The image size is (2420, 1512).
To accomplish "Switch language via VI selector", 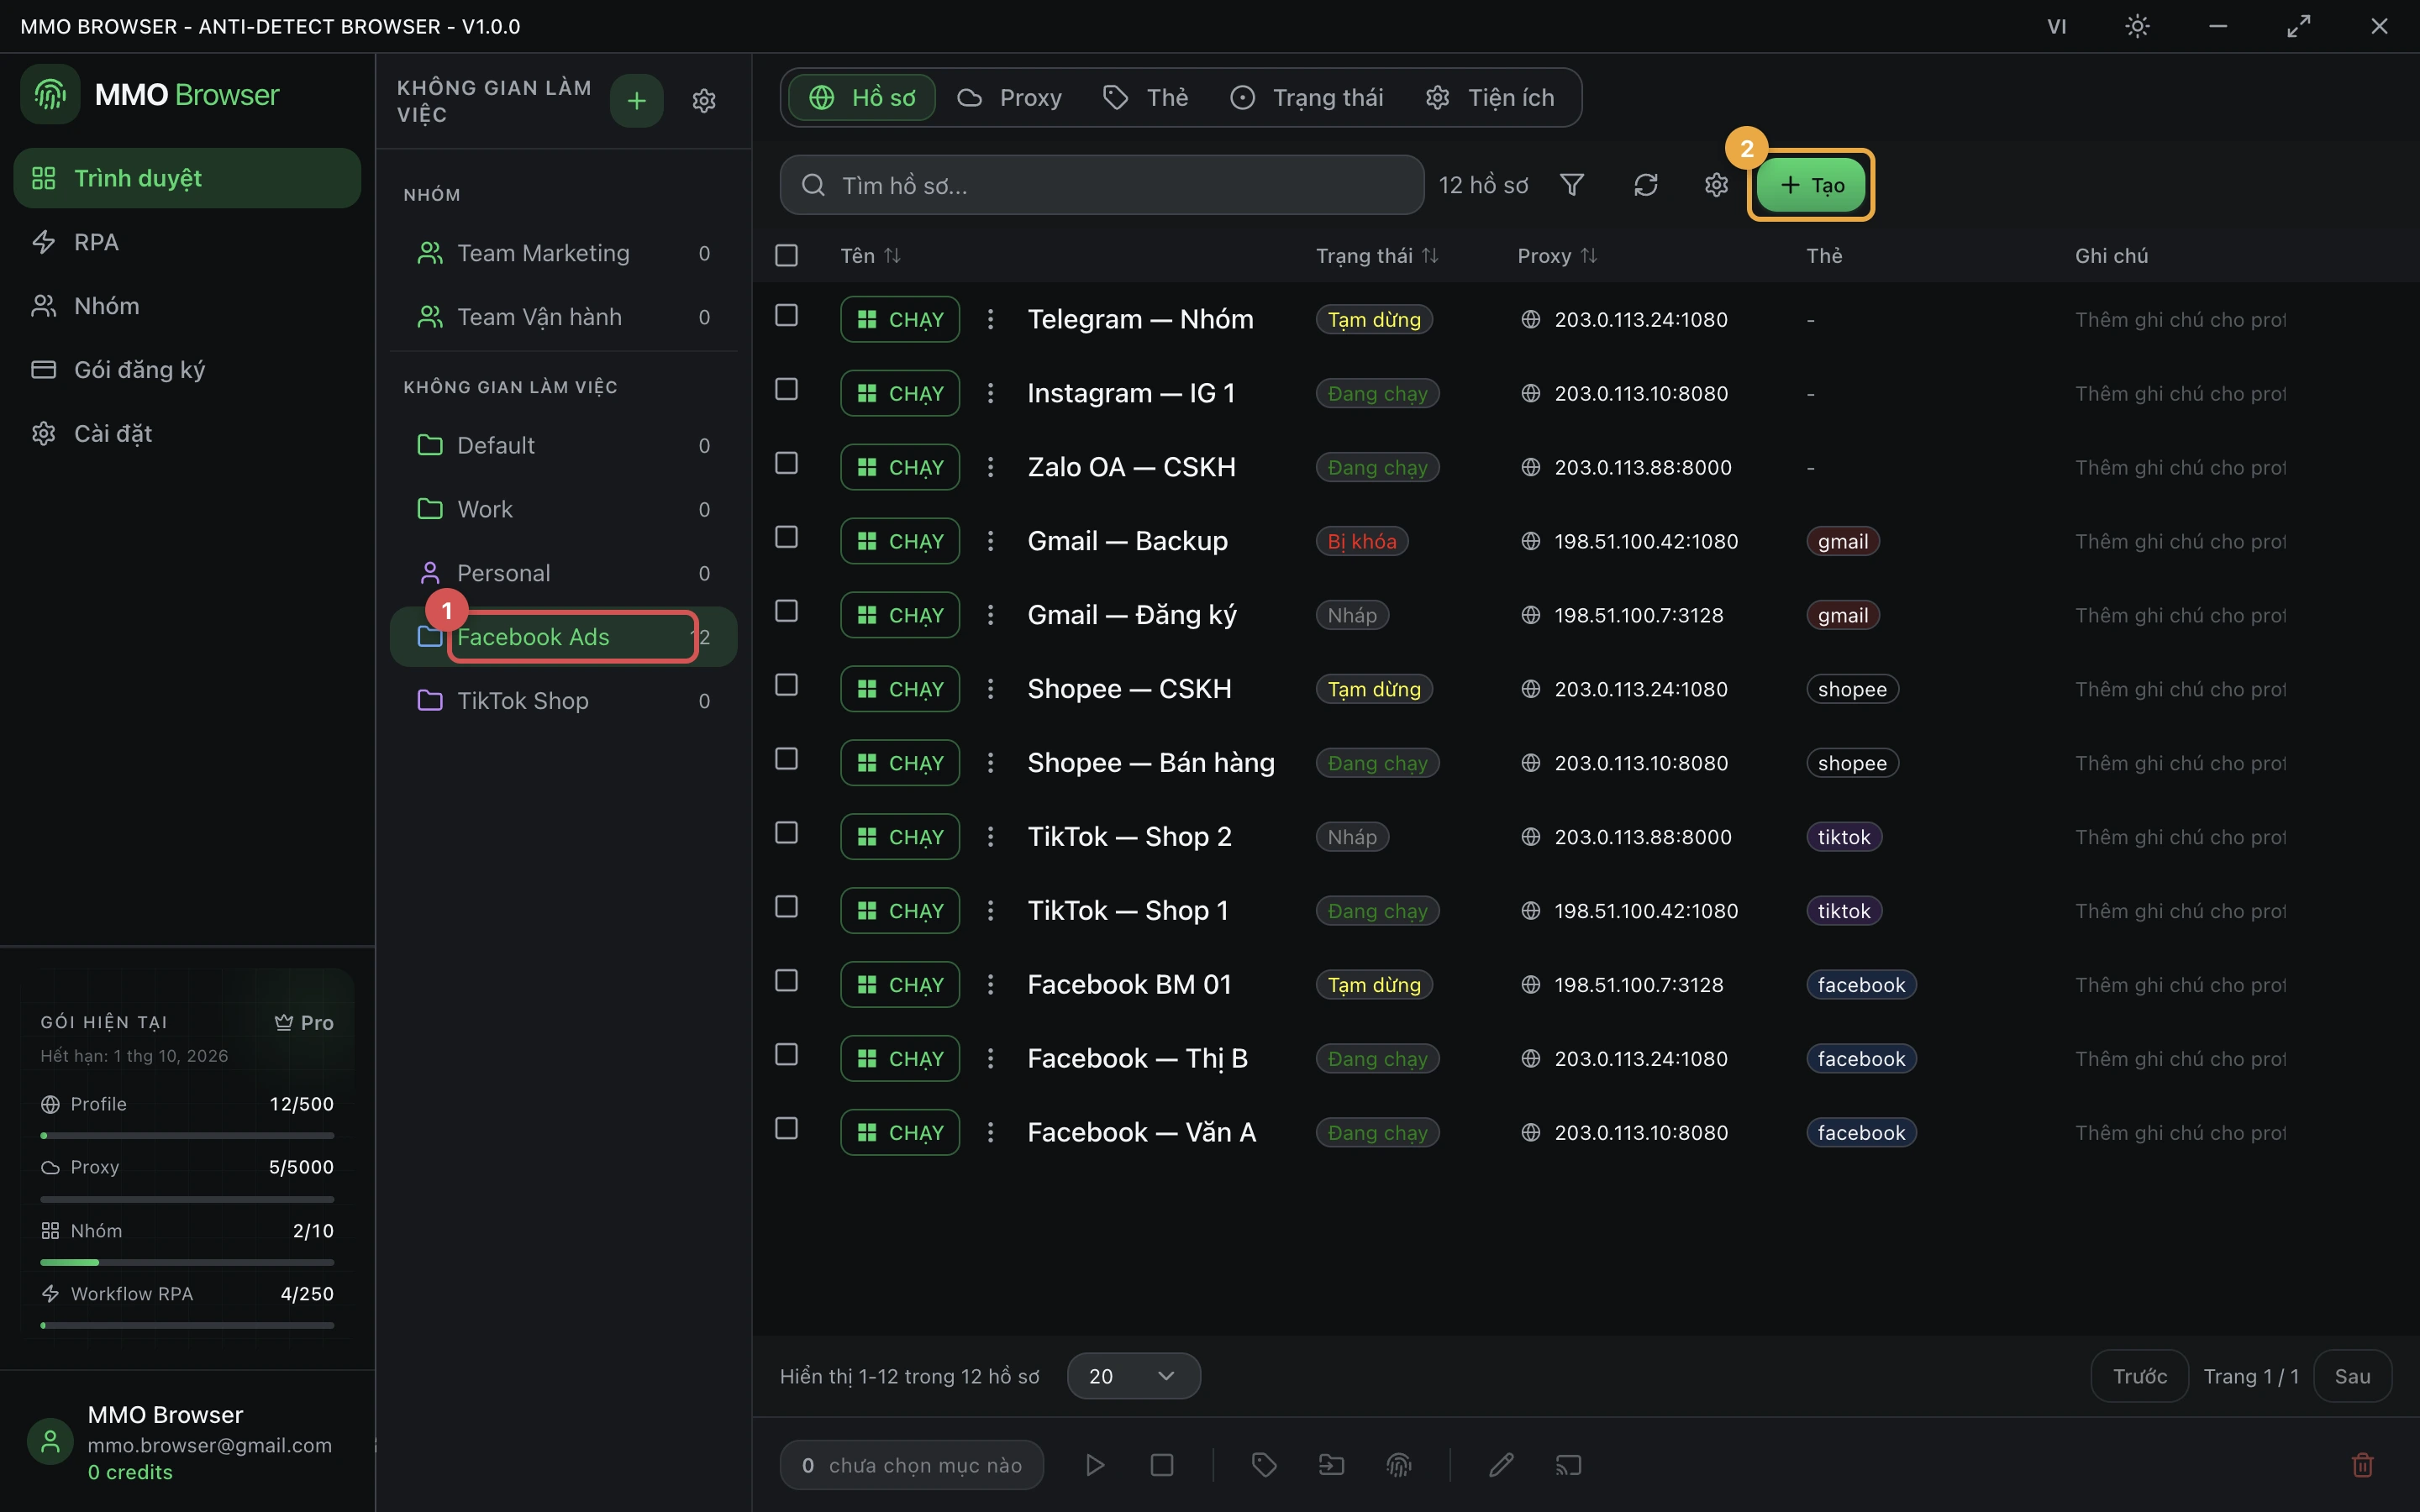I will [2056, 26].
